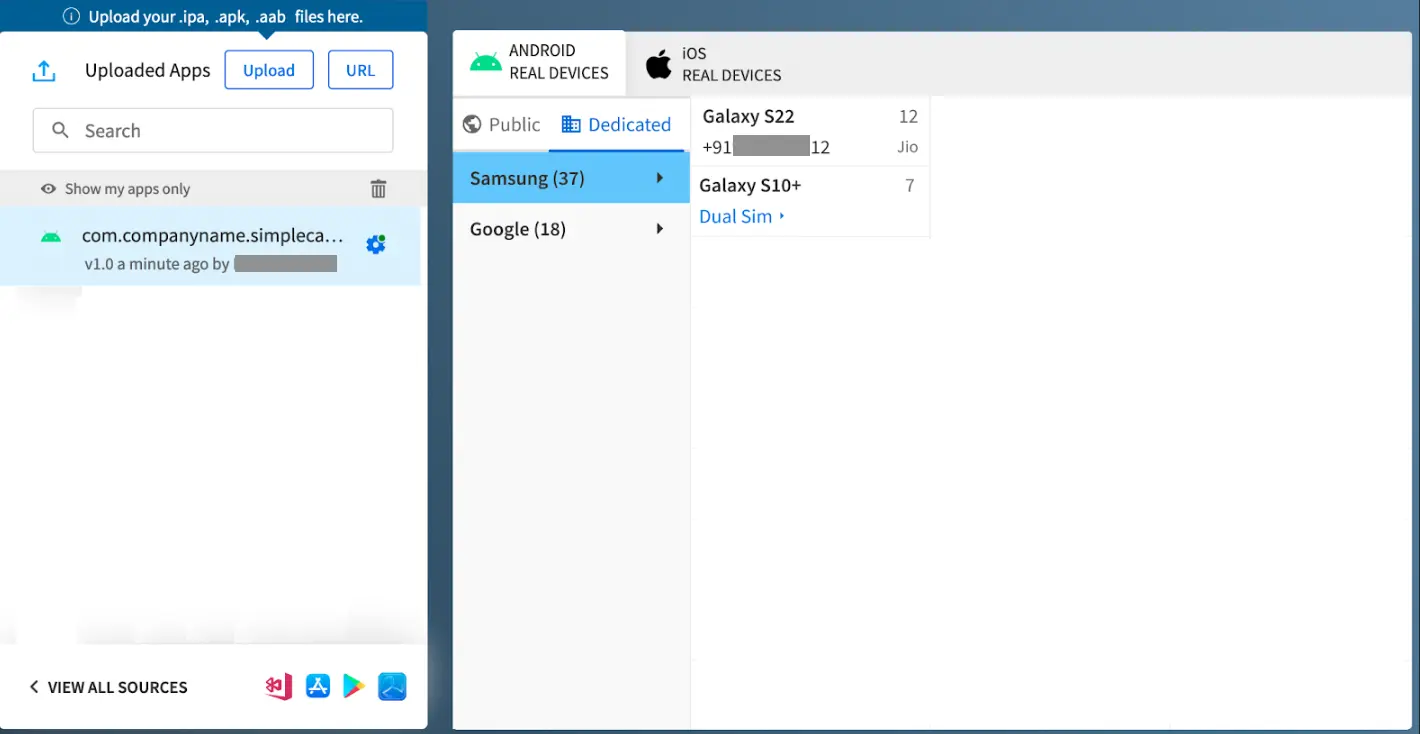The width and height of the screenshot is (1420, 734).
Task: Expand the Samsung (37) device list
Action: pos(570,179)
